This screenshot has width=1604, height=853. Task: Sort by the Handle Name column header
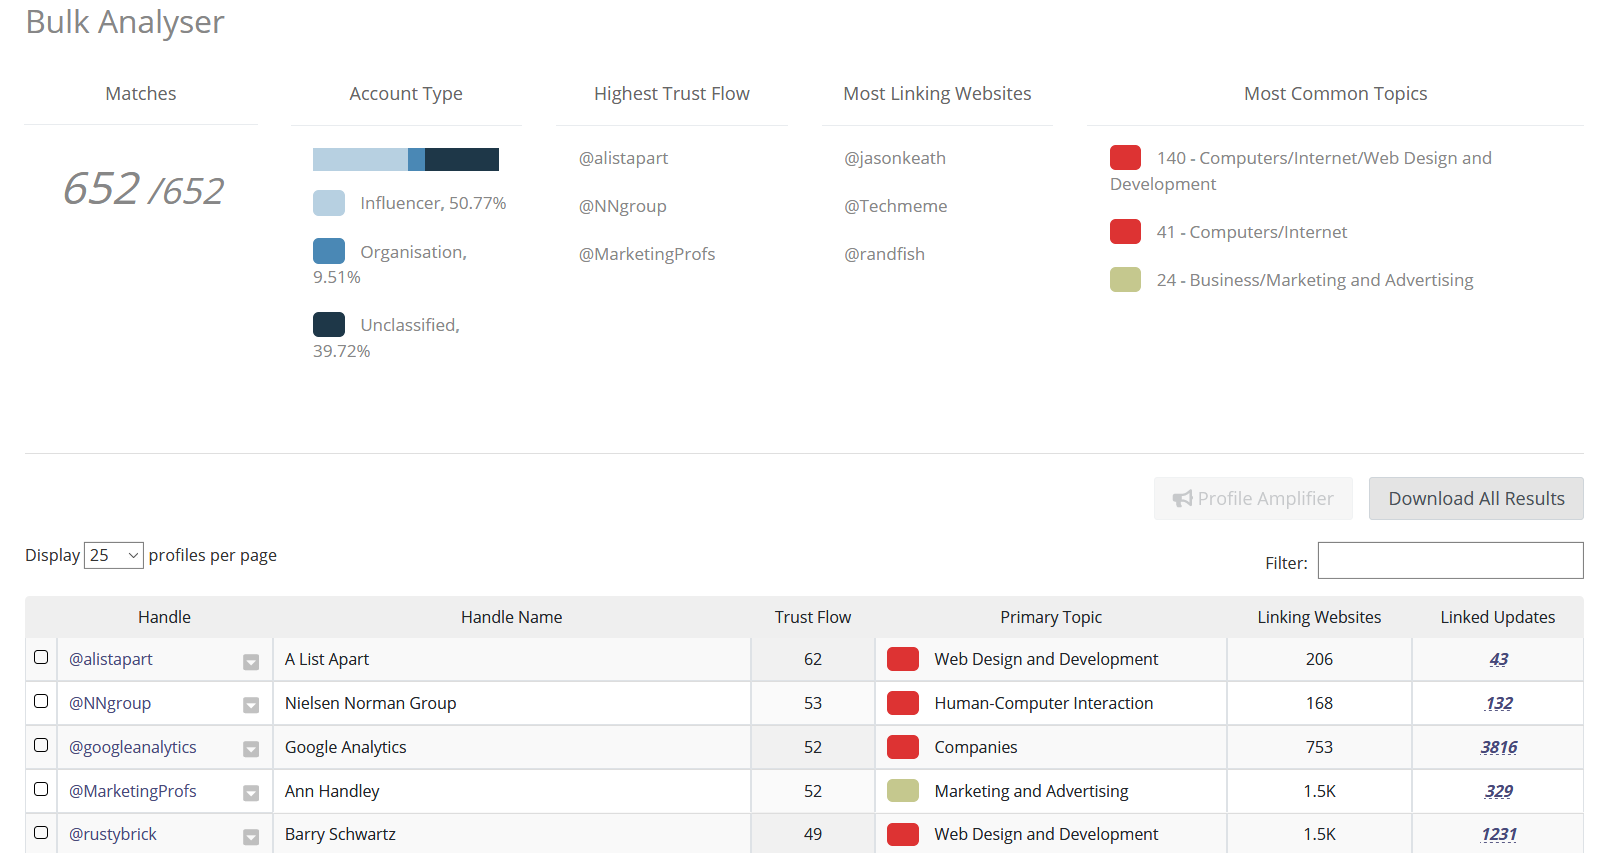[x=511, y=617]
